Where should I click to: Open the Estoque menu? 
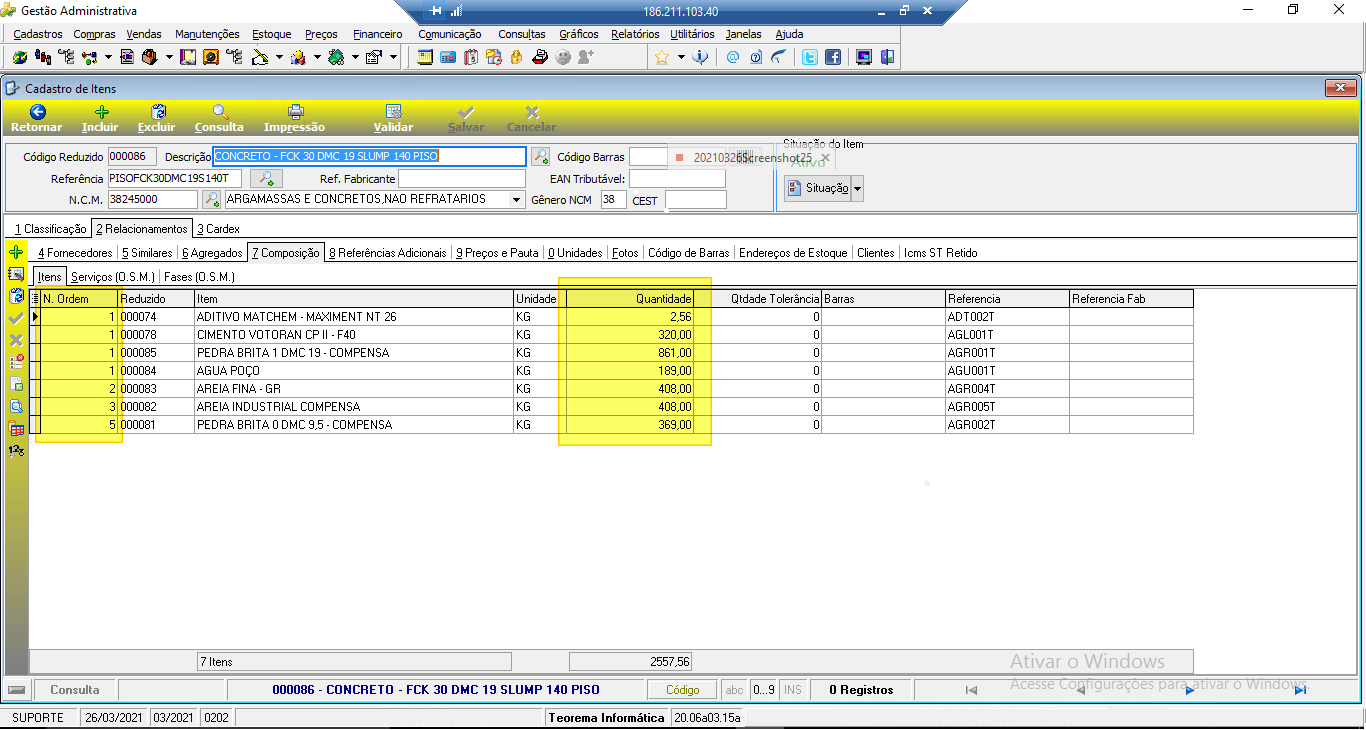pos(272,34)
